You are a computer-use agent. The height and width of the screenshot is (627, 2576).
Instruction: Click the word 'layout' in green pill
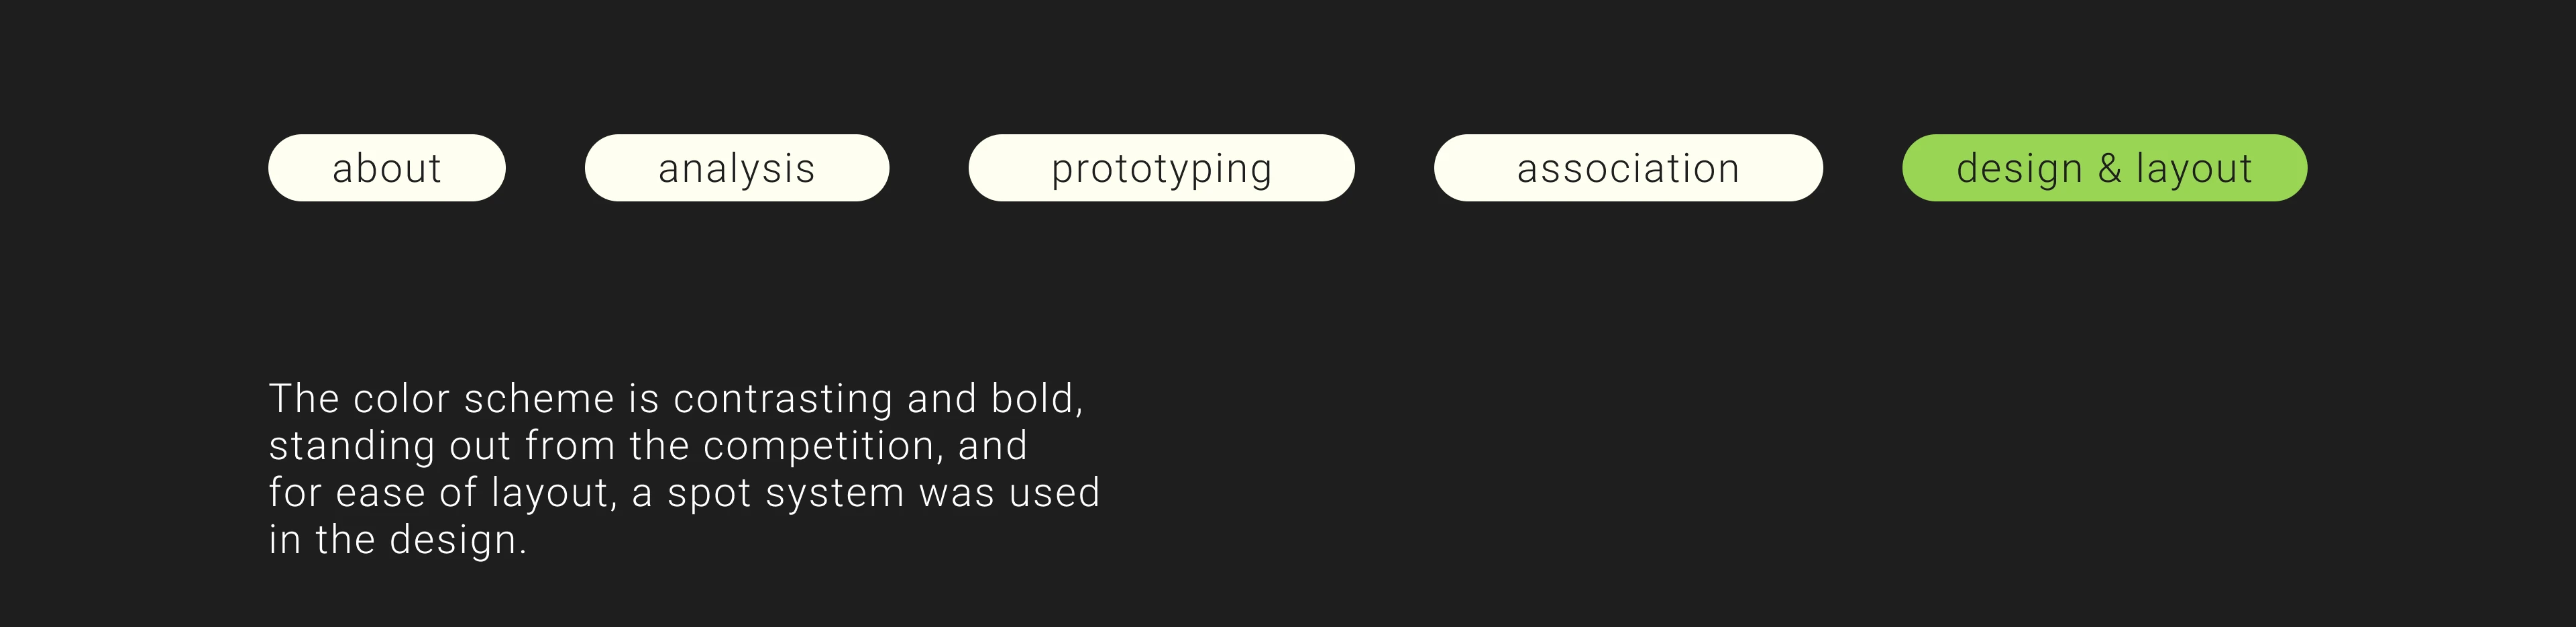[2194, 170]
